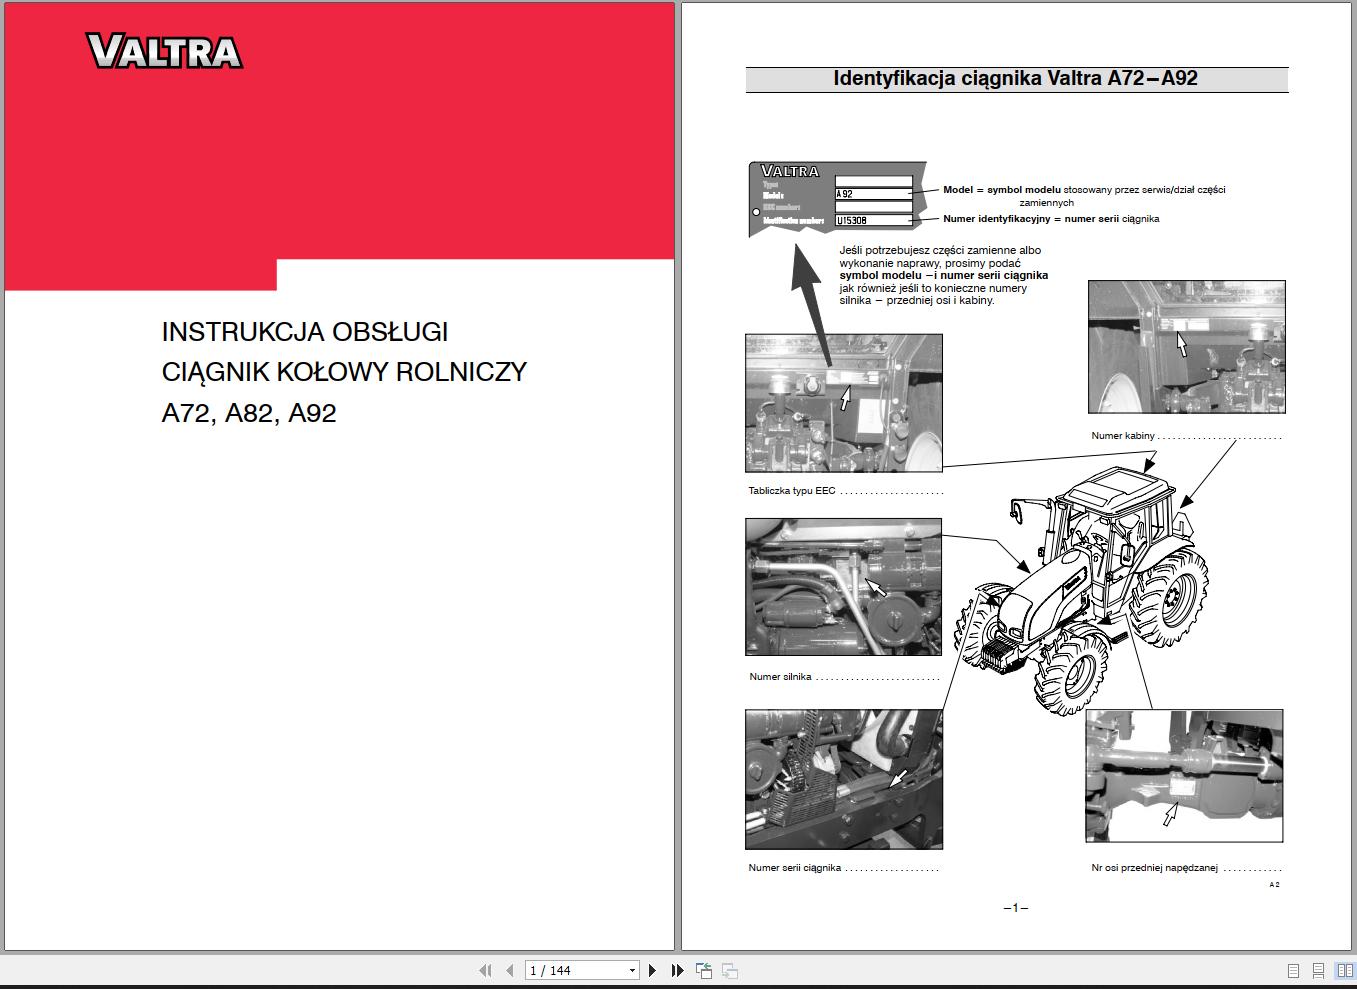Click the EEC type plate photo
Viewport: 1357px width, 989px height.
pos(844,403)
